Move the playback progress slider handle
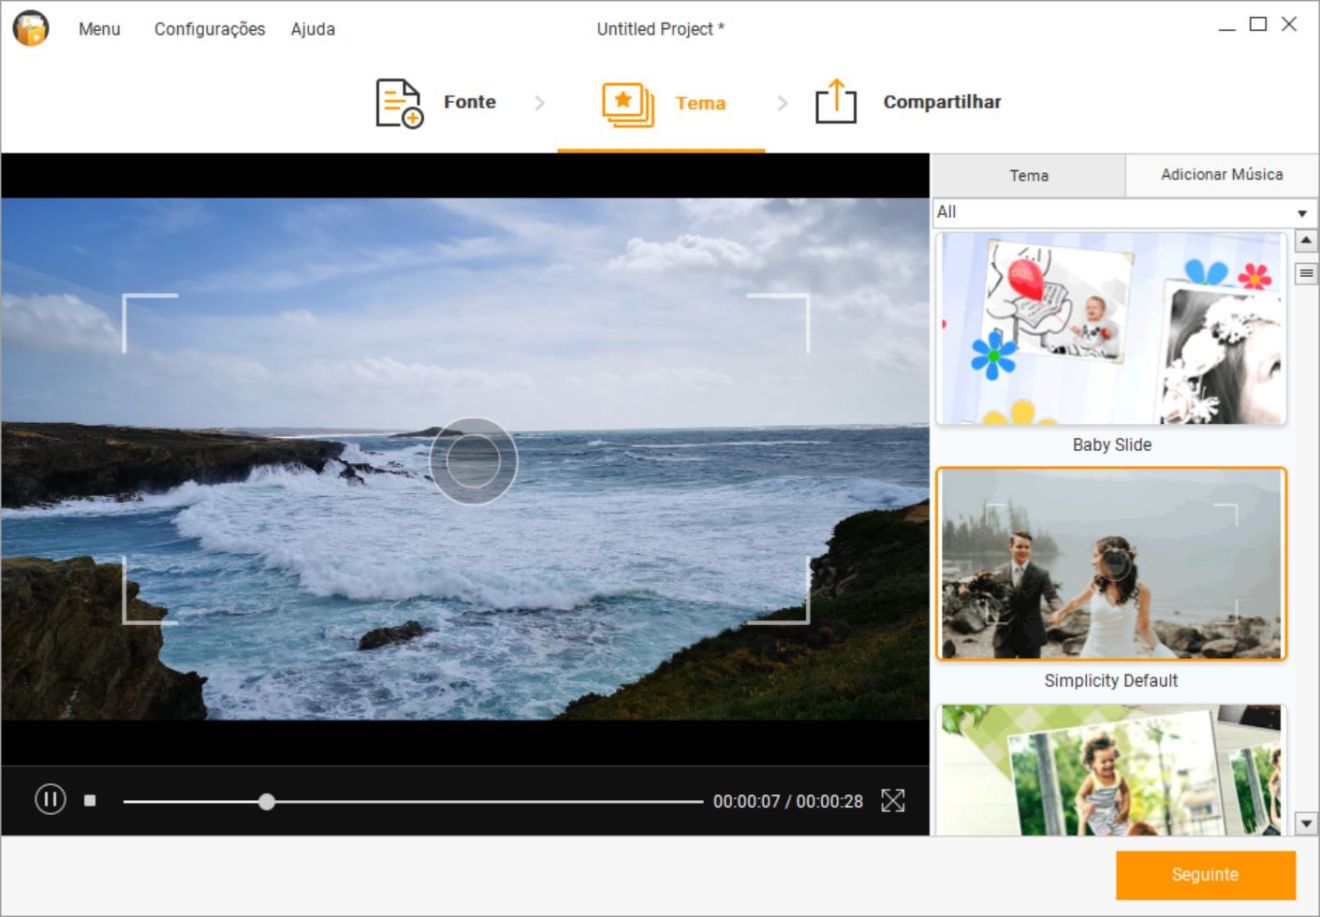Image resolution: width=1320 pixels, height=917 pixels. point(266,801)
